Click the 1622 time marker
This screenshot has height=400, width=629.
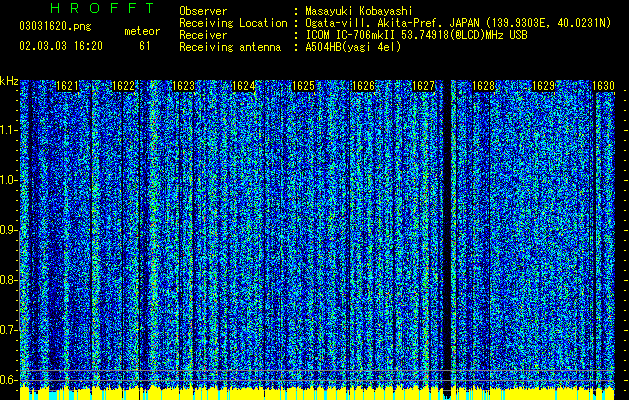click(123, 86)
